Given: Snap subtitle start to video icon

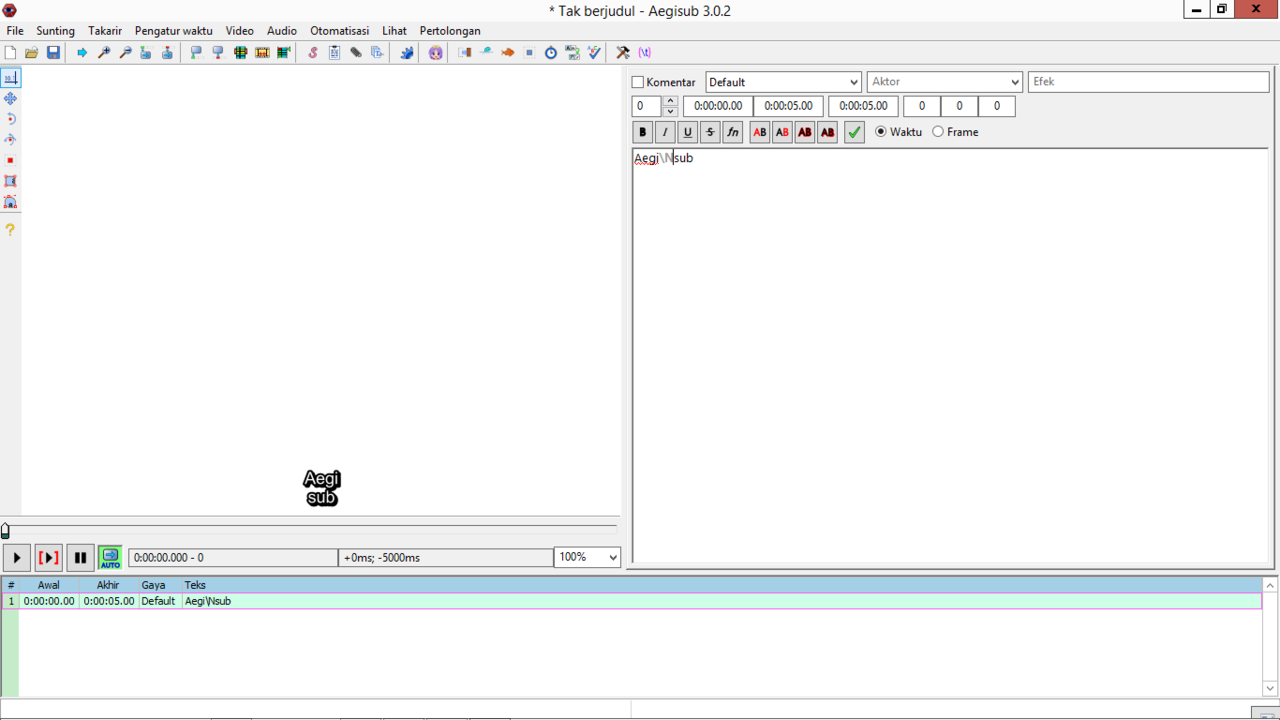Looking at the screenshot, I should [x=196, y=52].
